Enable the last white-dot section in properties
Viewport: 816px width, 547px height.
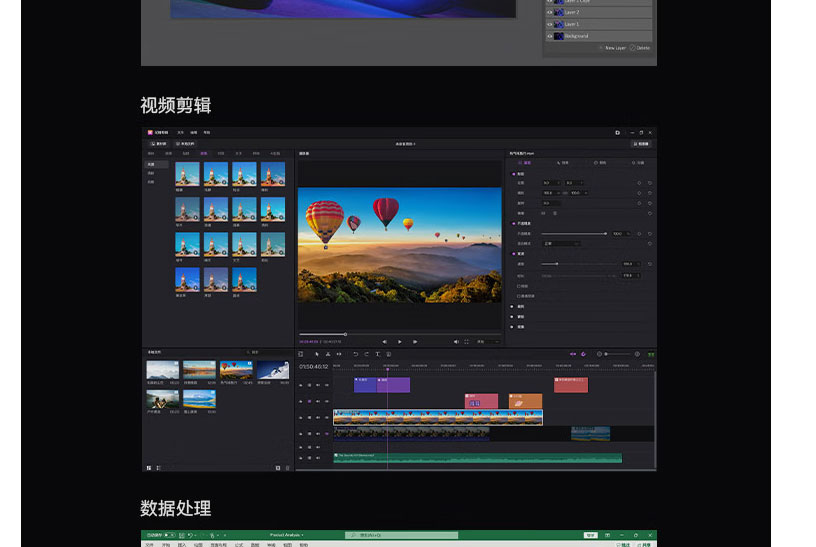click(512, 327)
